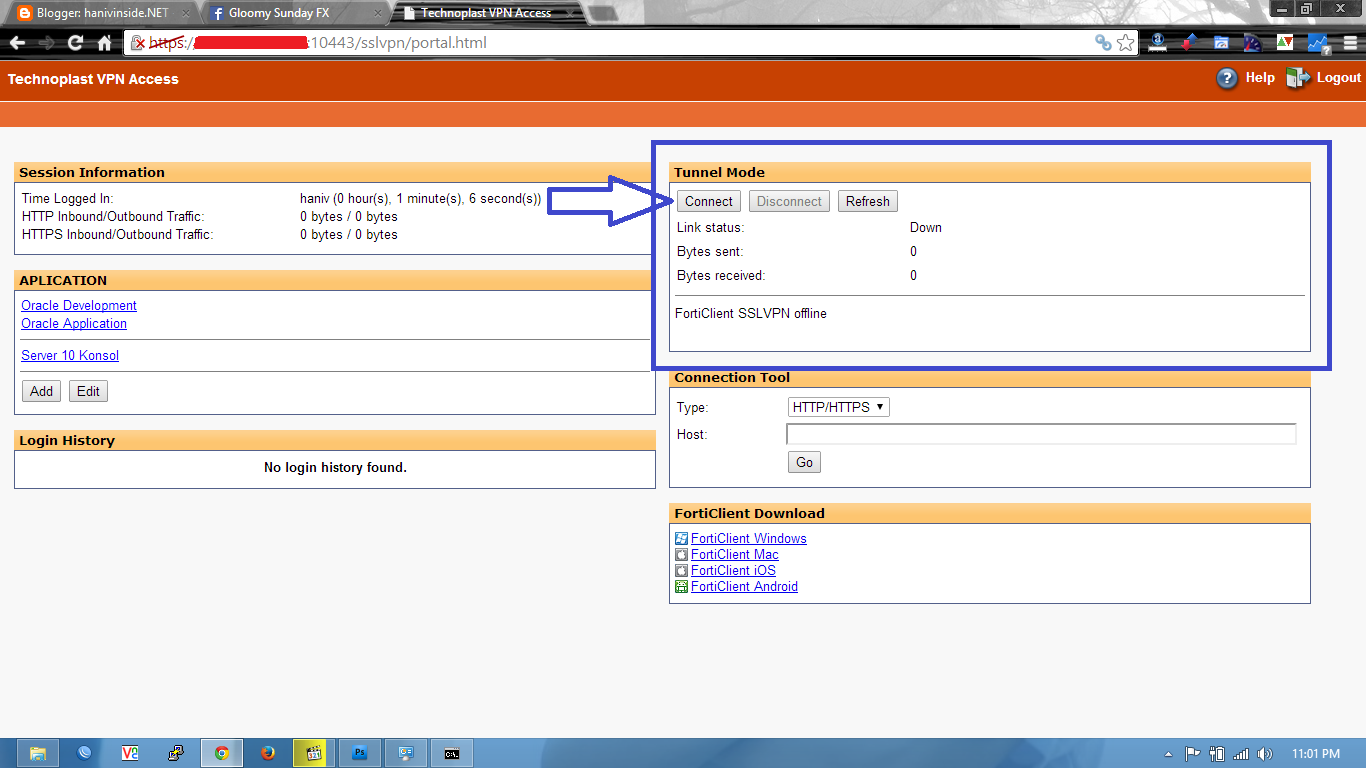The image size is (1366, 768).
Task: Open the Server 10 Konsol link
Action: [x=70, y=355]
